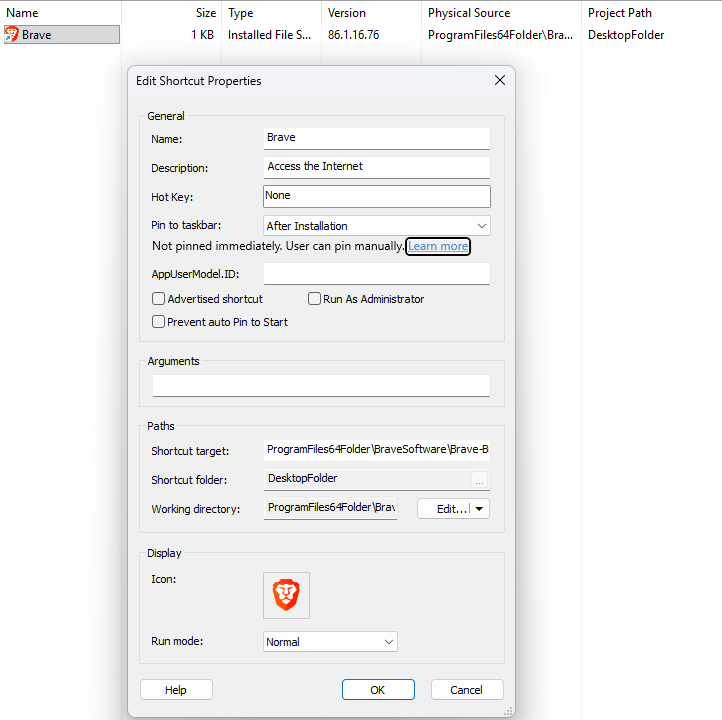
Task: Expand the Run mode combo box
Action: [x=330, y=641]
